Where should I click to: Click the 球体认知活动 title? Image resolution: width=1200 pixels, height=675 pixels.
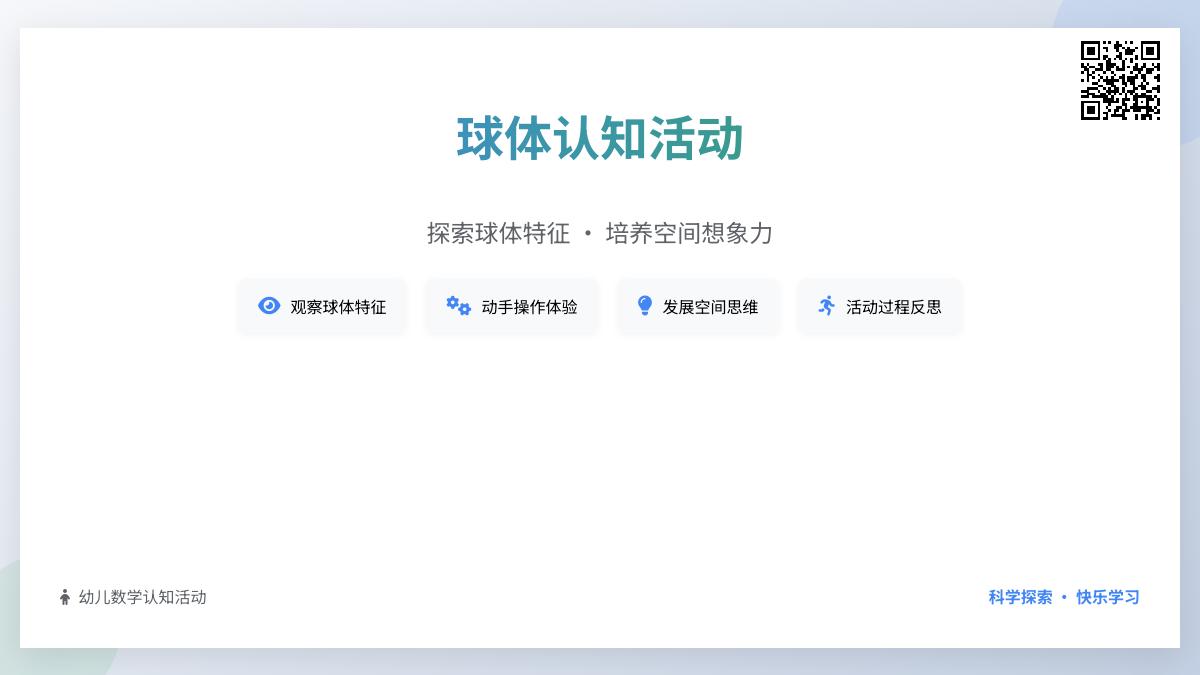point(600,139)
